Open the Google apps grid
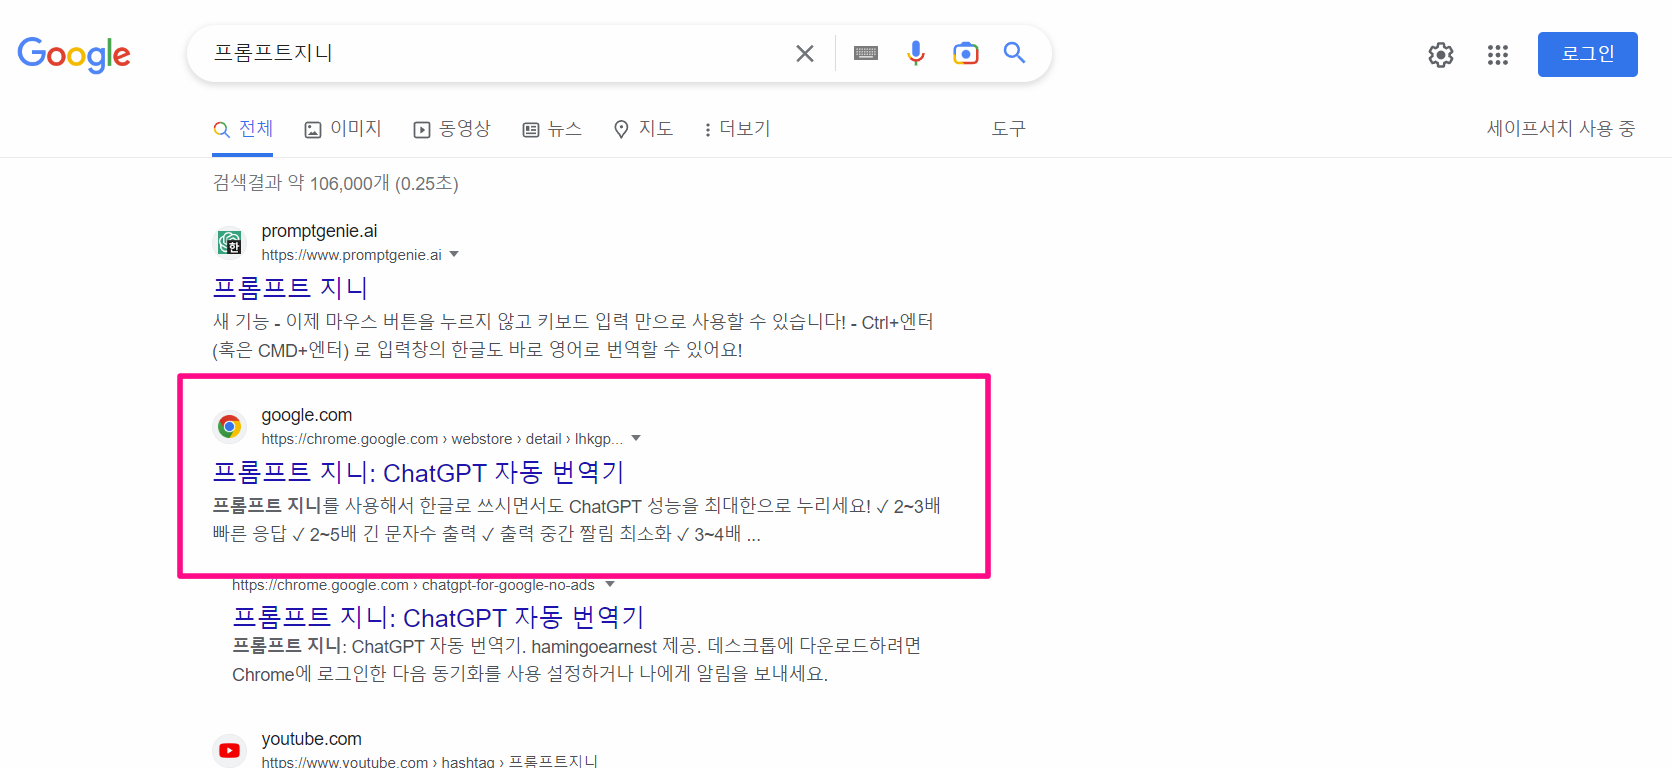1672x768 pixels. point(1498,55)
